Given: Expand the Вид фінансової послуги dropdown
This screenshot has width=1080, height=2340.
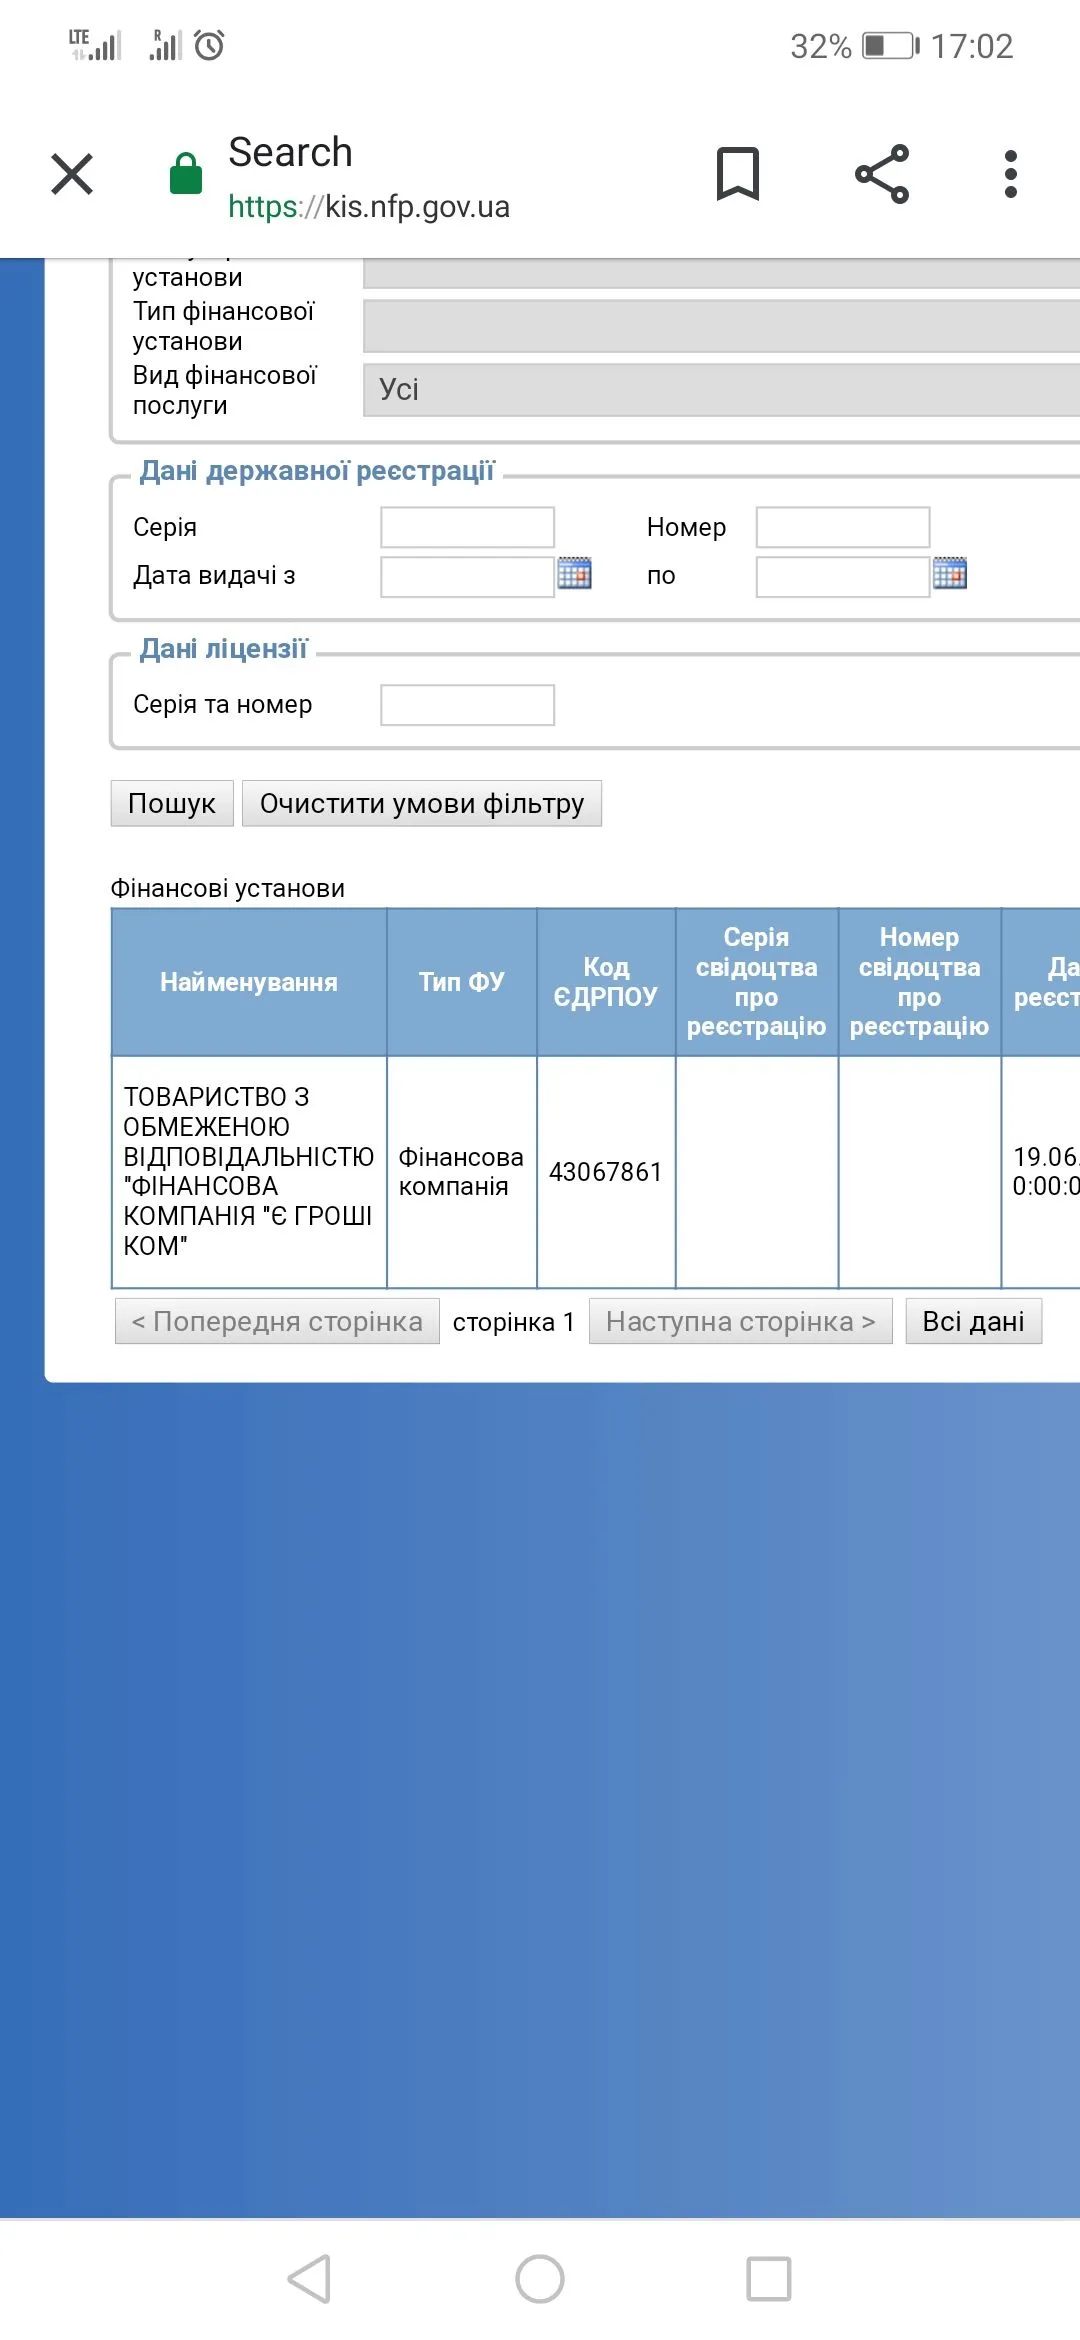Looking at the screenshot, I should tap(720, 389).
